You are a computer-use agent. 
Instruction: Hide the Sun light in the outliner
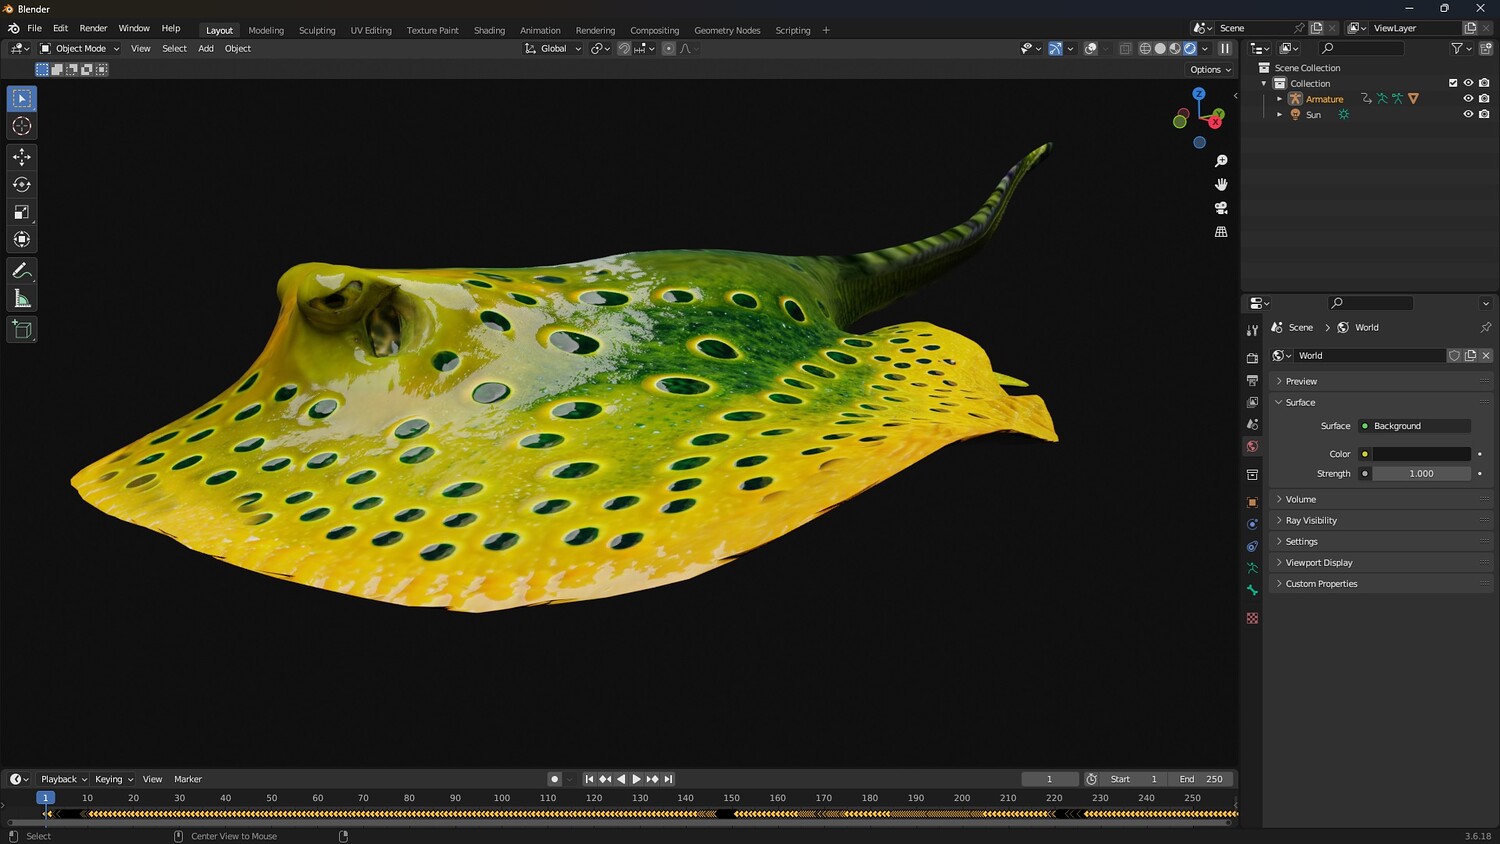(1468, 114)
